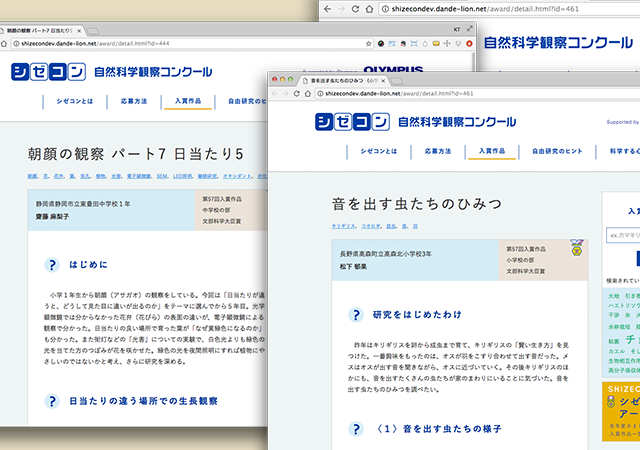Close the 朝顔の観察 tab in the left window

tap(79, 31)
